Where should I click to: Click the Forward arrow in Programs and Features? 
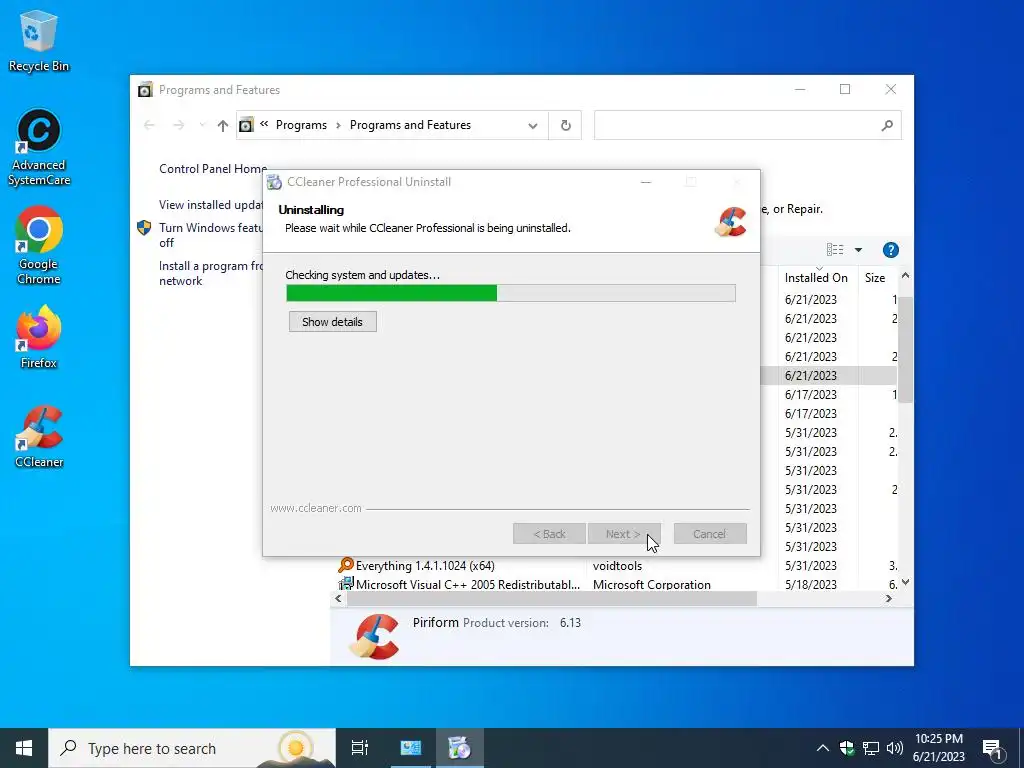178,125
